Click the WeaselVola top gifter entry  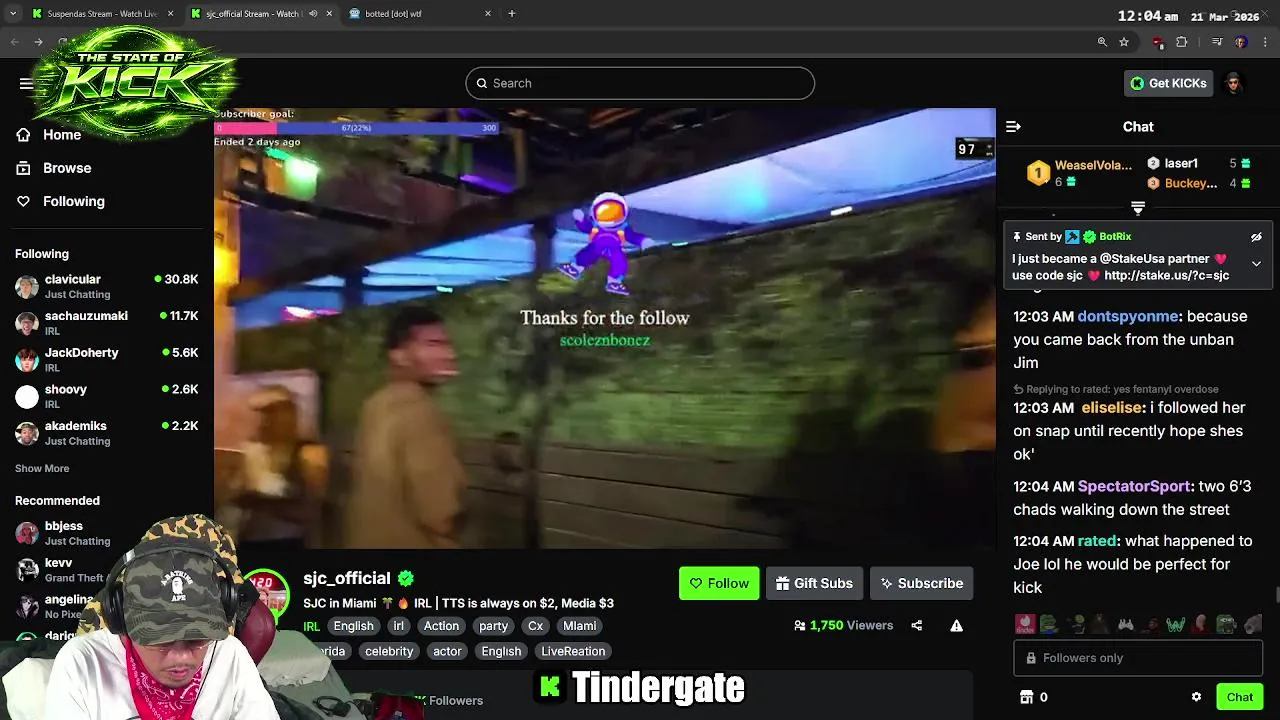(1079, 173)
